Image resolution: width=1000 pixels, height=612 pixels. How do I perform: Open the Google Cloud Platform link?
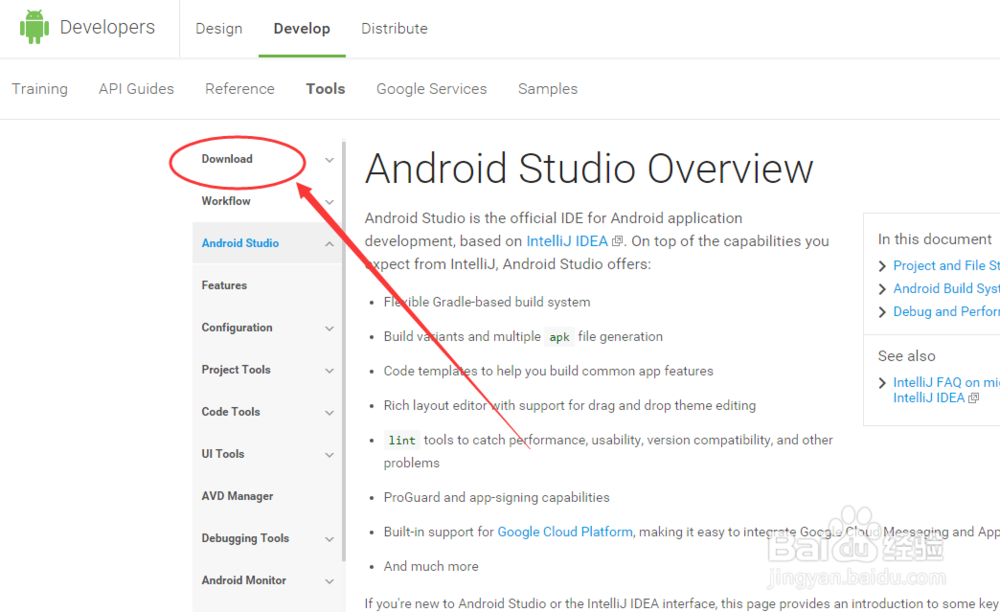click(565, 532)
